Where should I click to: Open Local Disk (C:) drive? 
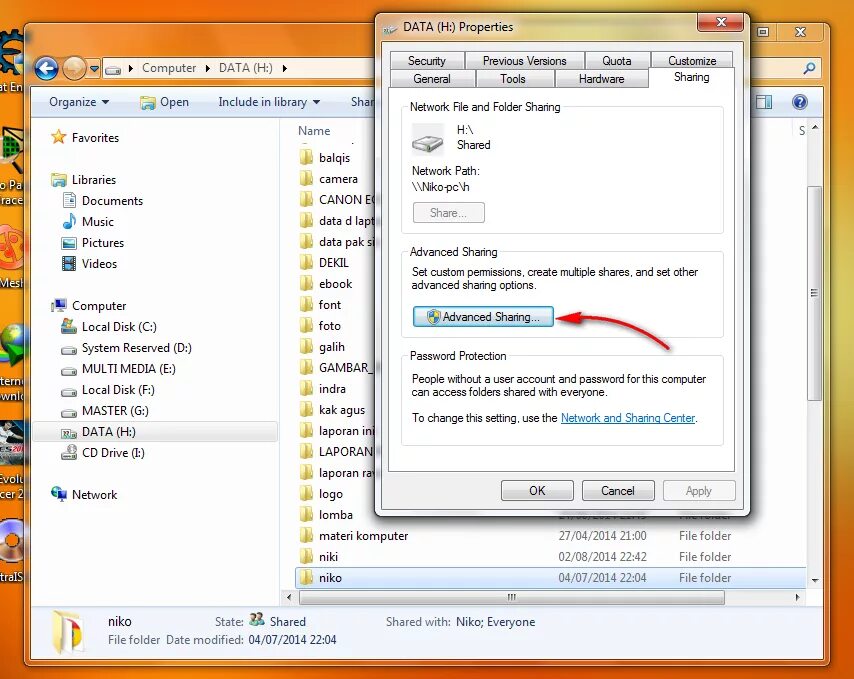coord(109,327)
